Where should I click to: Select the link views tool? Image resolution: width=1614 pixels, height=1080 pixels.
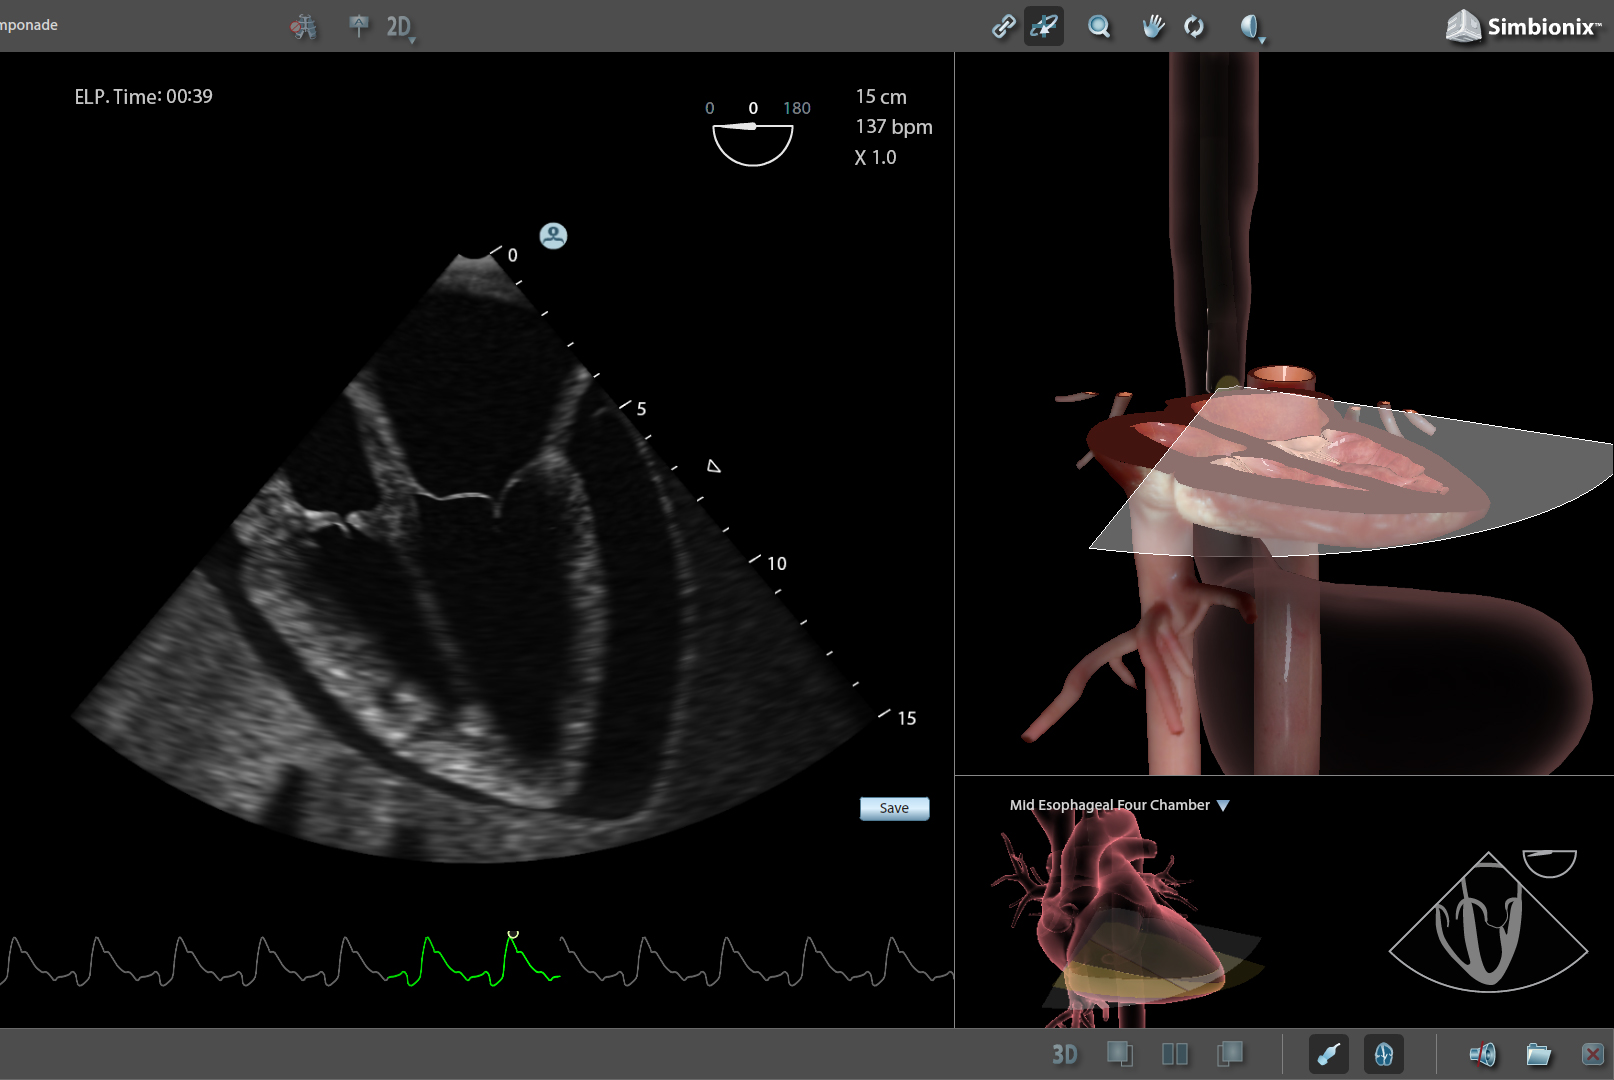pos(1002,27)
